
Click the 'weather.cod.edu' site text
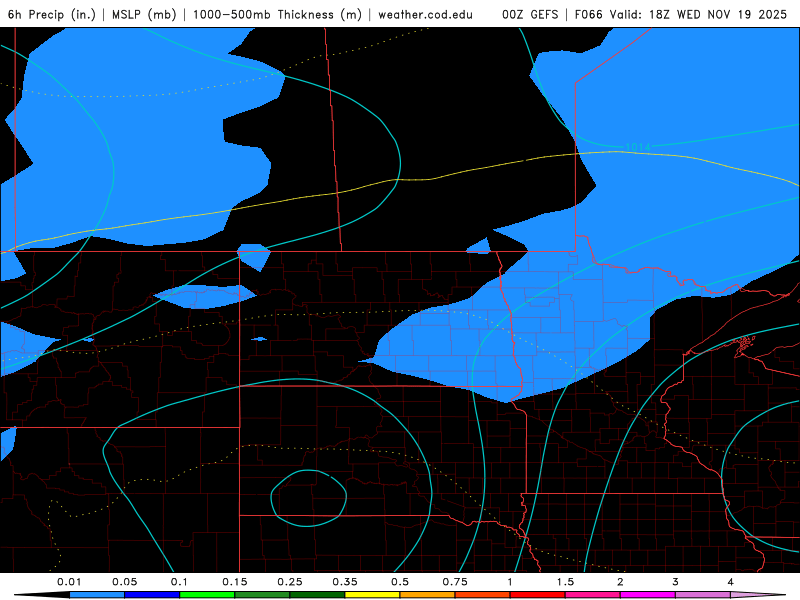[426, 14]
